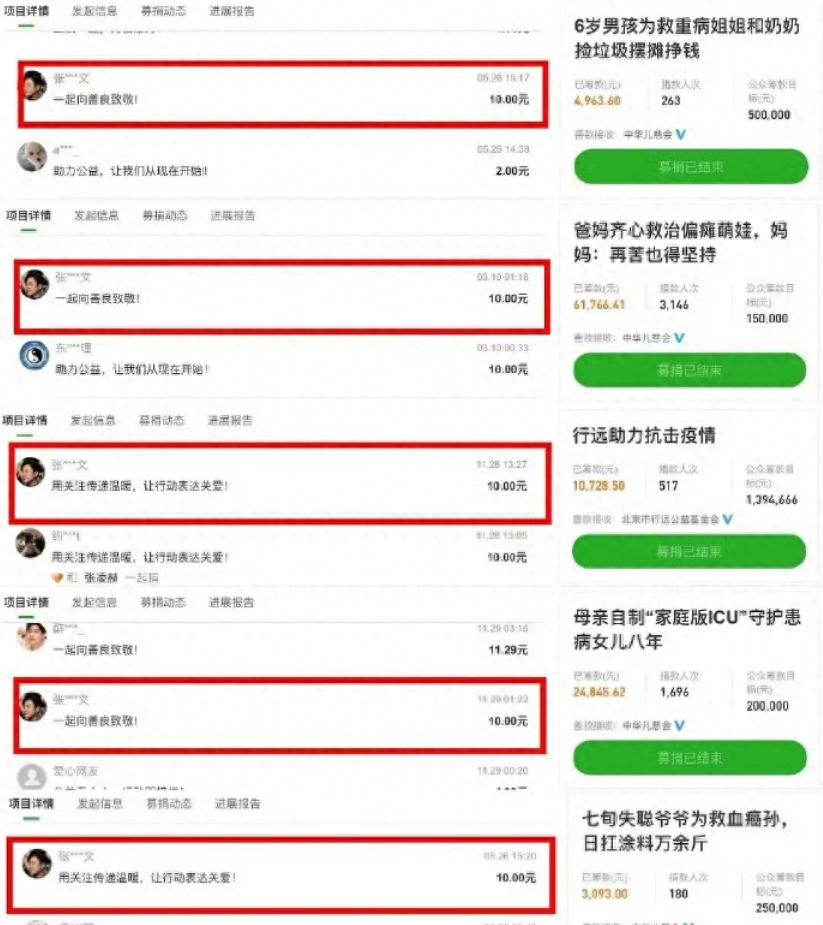
Task: Click the avatar of donor 薛***_
Action: [32, 637]
